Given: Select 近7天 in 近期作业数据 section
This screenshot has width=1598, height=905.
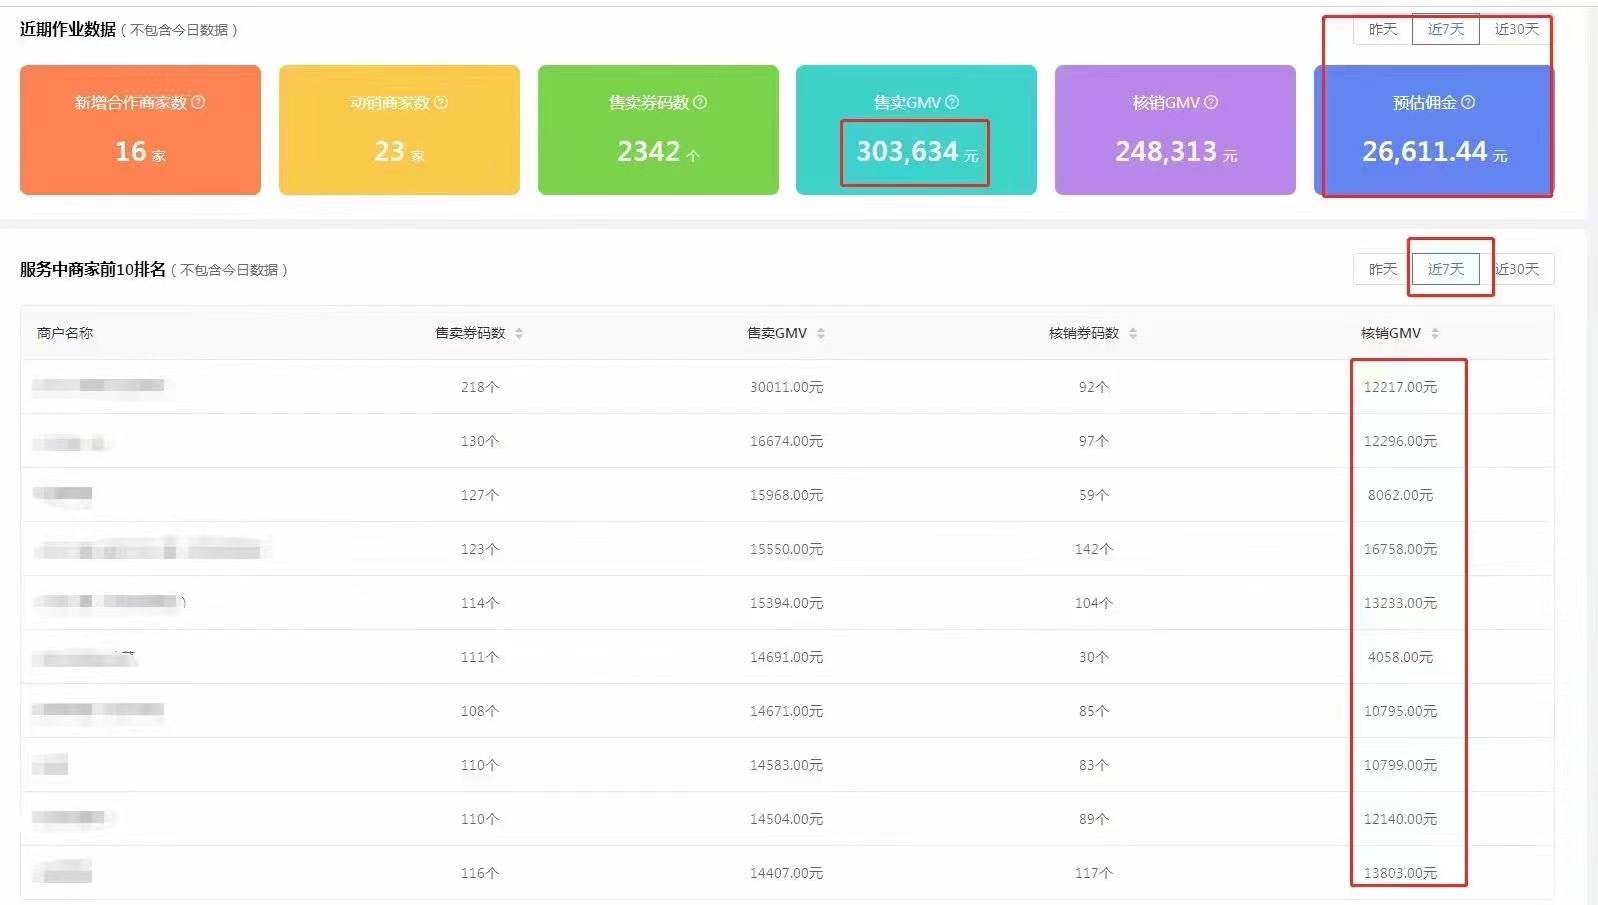Looking at the screenshot, I should [1445, 30].
